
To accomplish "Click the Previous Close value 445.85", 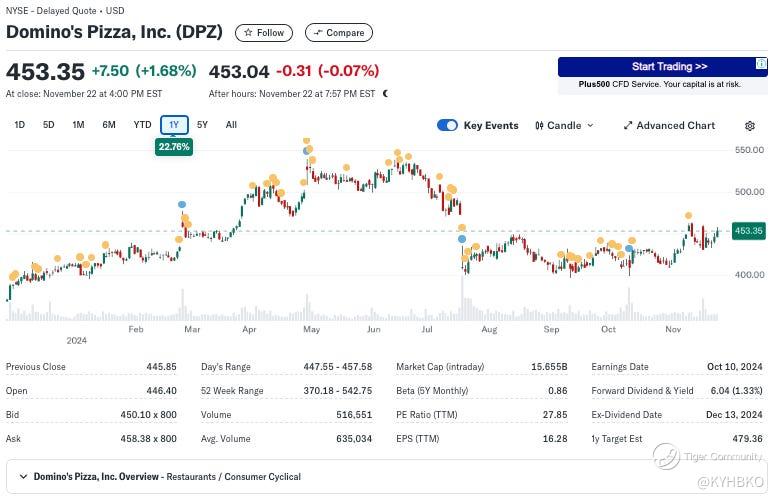I will coord(161,367).
